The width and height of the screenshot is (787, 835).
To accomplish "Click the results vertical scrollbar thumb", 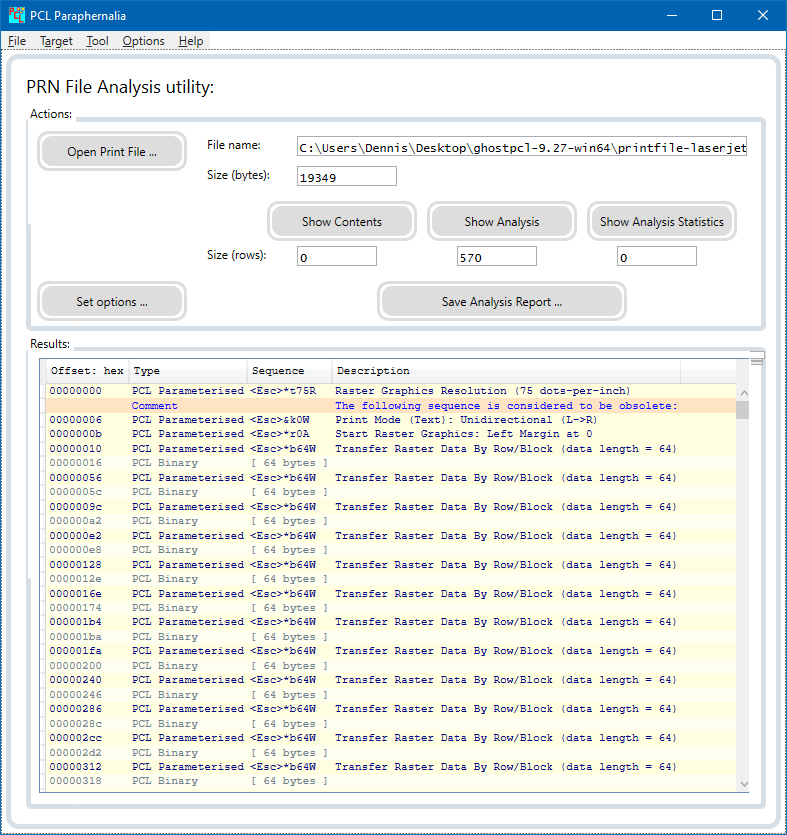I will pos(744,410).
